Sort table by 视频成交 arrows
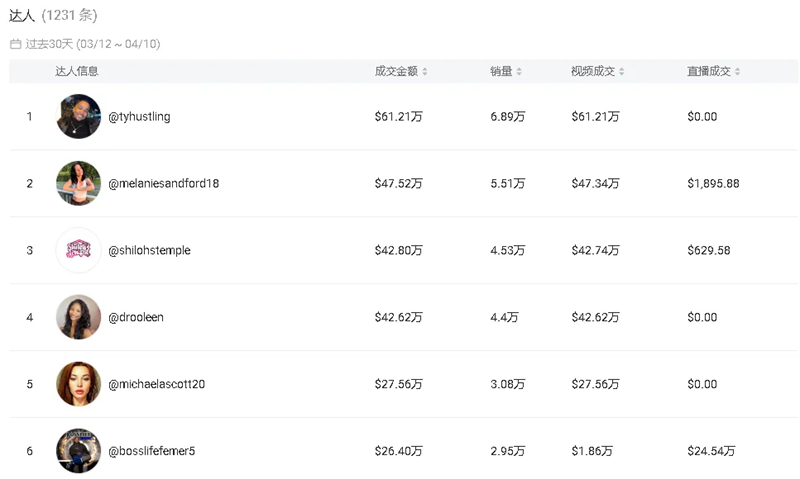 click(x=622, y=72)
